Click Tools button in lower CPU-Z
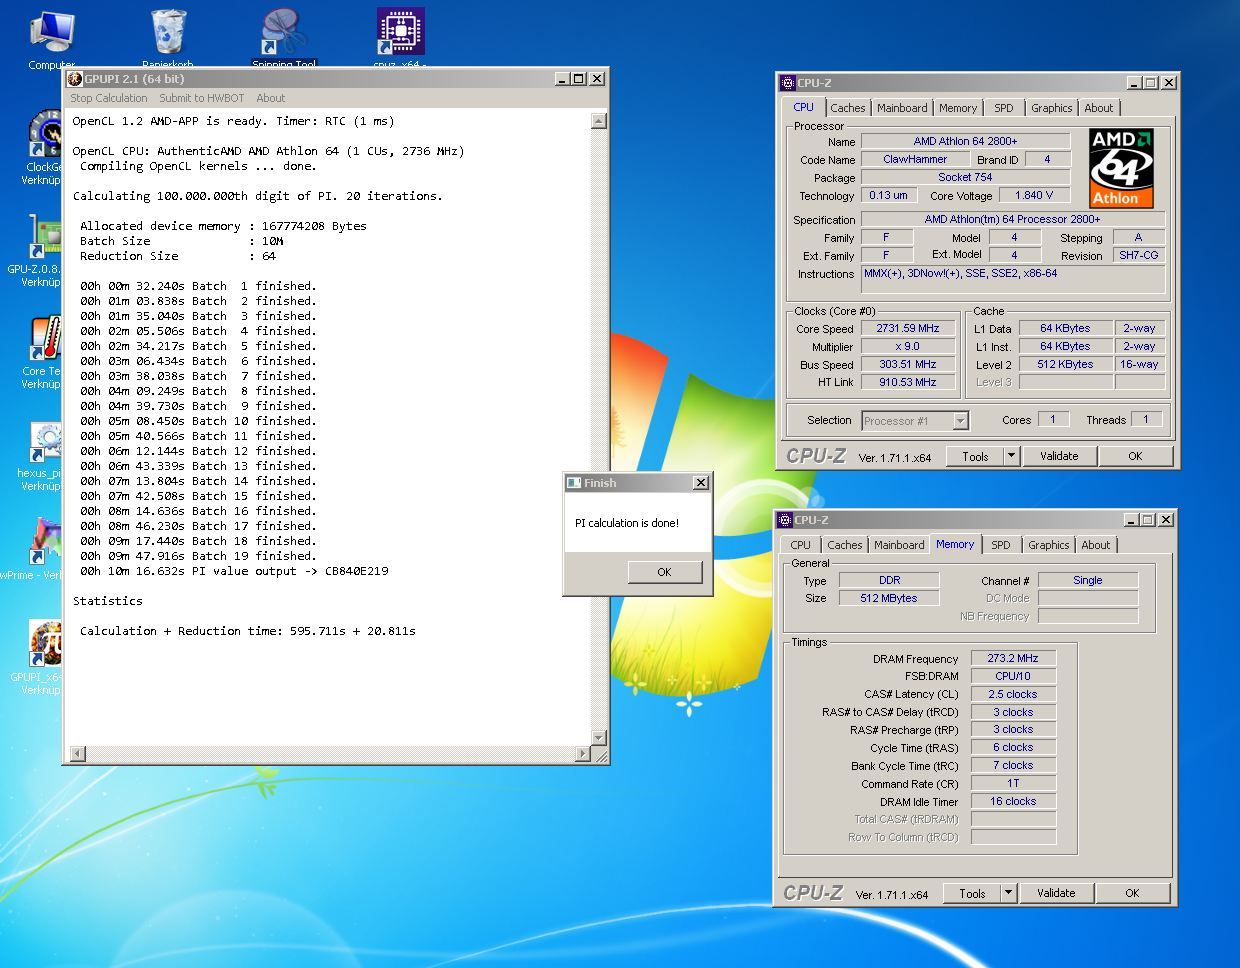Image resolution: width=1240 pixels, height=968 pixels. pyautogui.click(x=972, y=893)
